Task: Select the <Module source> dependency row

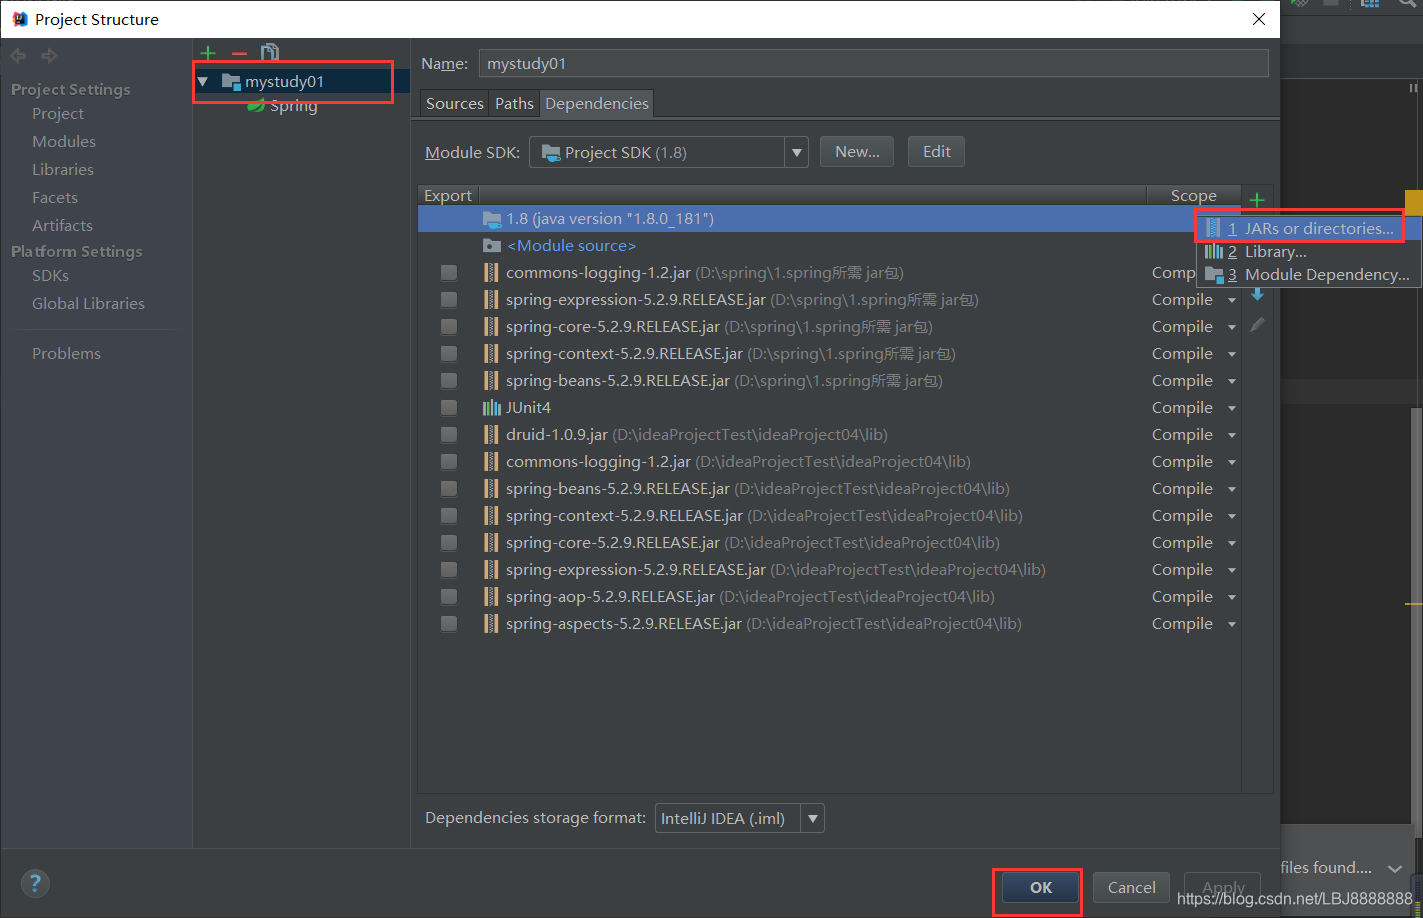Action: tap(829, 246)
